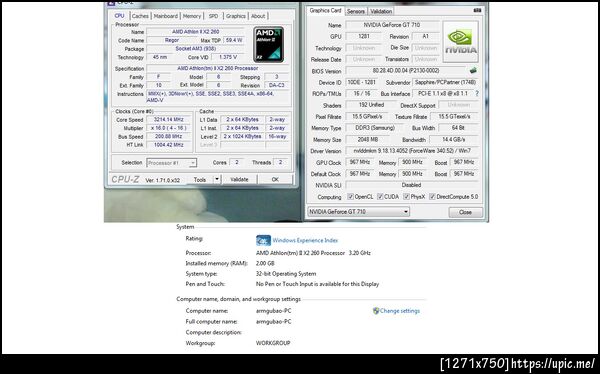Click the shield icon beside Change settings
This screenshot has height=374, width=600.
coord(376,311)
